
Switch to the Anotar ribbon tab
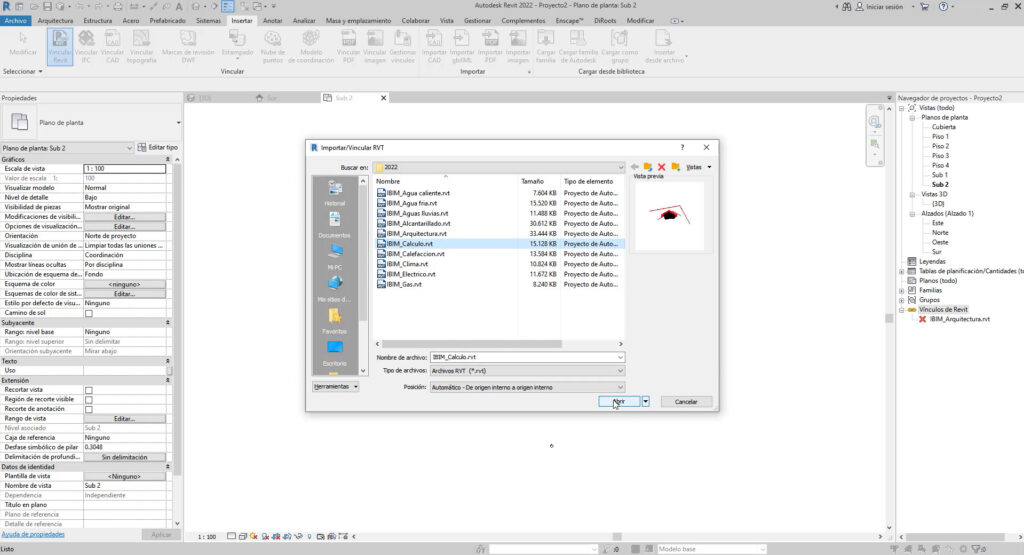[x=272, y=20]
